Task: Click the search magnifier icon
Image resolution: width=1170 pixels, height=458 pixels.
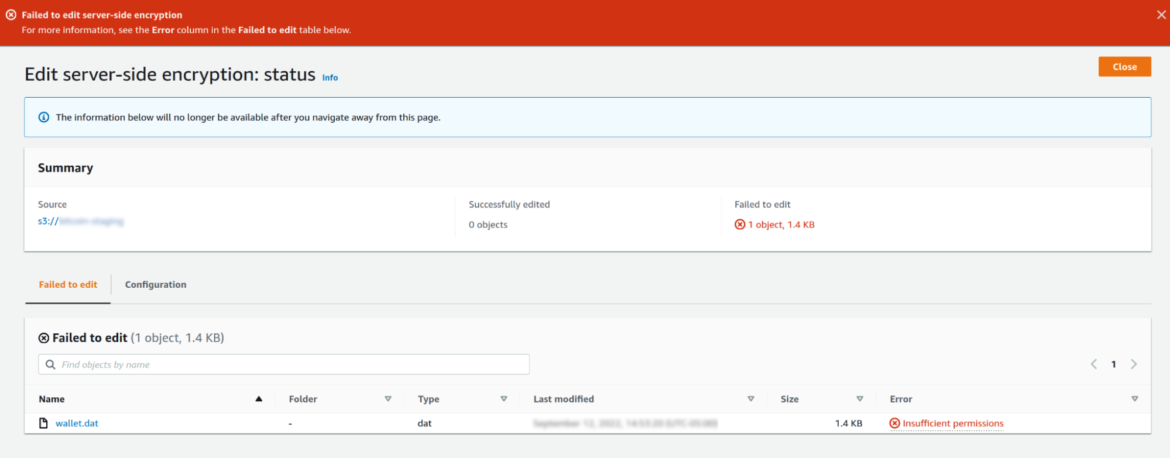Action: coord(50,364)
